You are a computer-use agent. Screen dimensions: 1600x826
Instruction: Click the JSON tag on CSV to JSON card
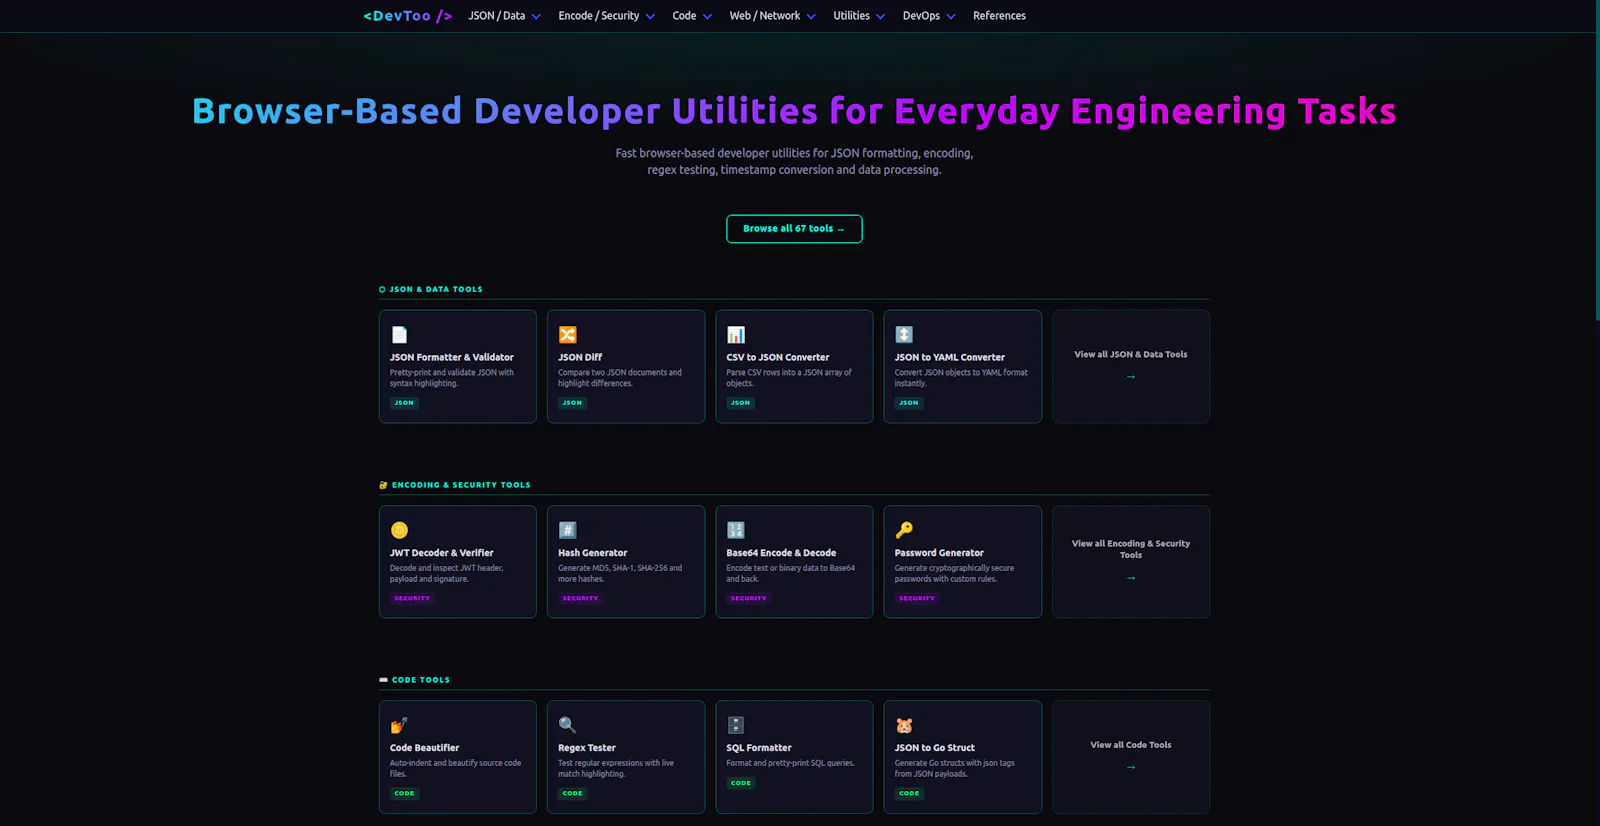tap(740, 403)
